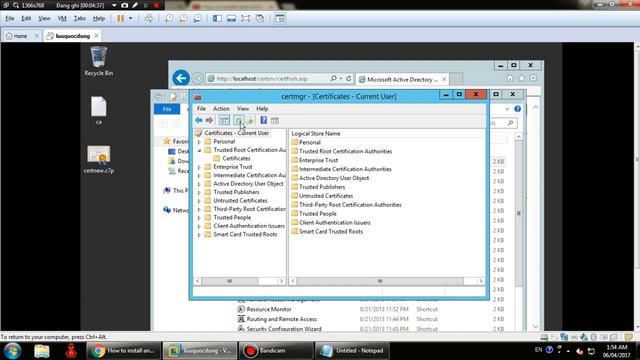Open the Action menu in certmgr
Screen dimensions: 640x360
pos(221,109)
